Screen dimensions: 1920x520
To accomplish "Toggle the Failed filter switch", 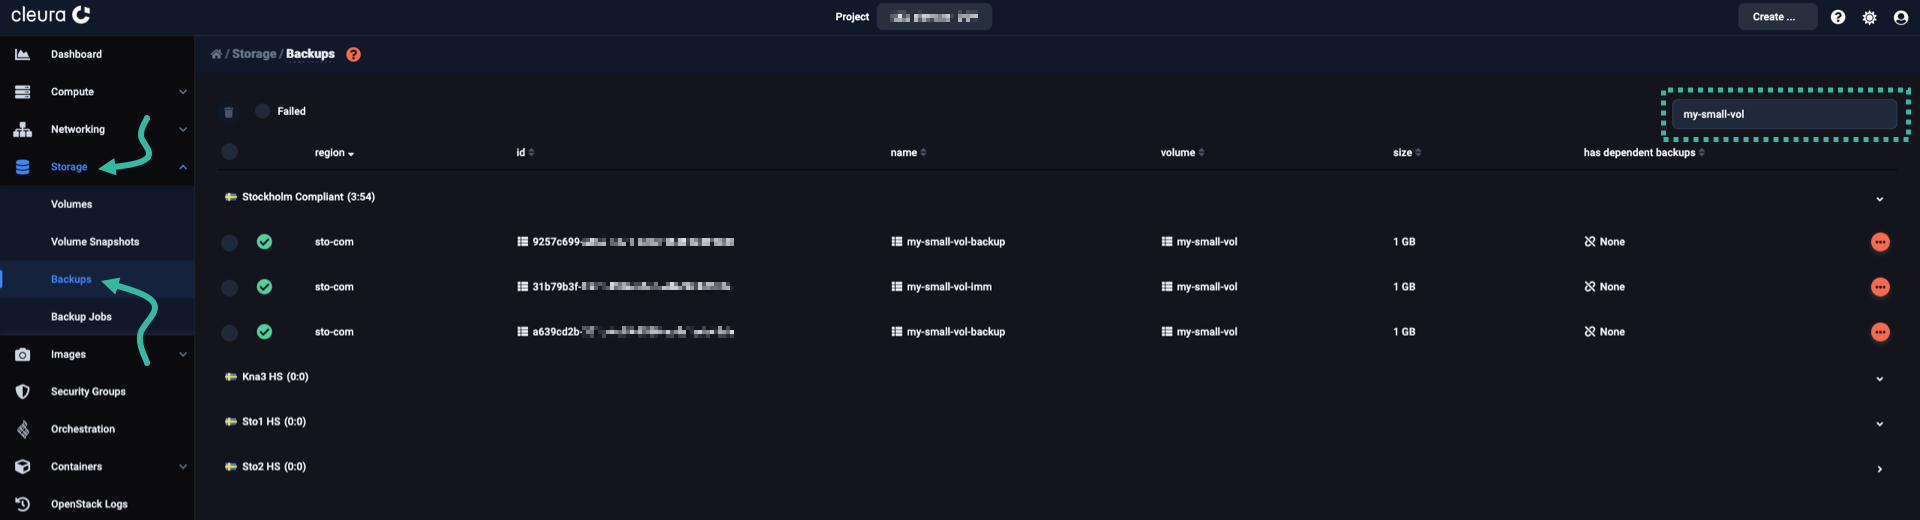I will [262, 111].
